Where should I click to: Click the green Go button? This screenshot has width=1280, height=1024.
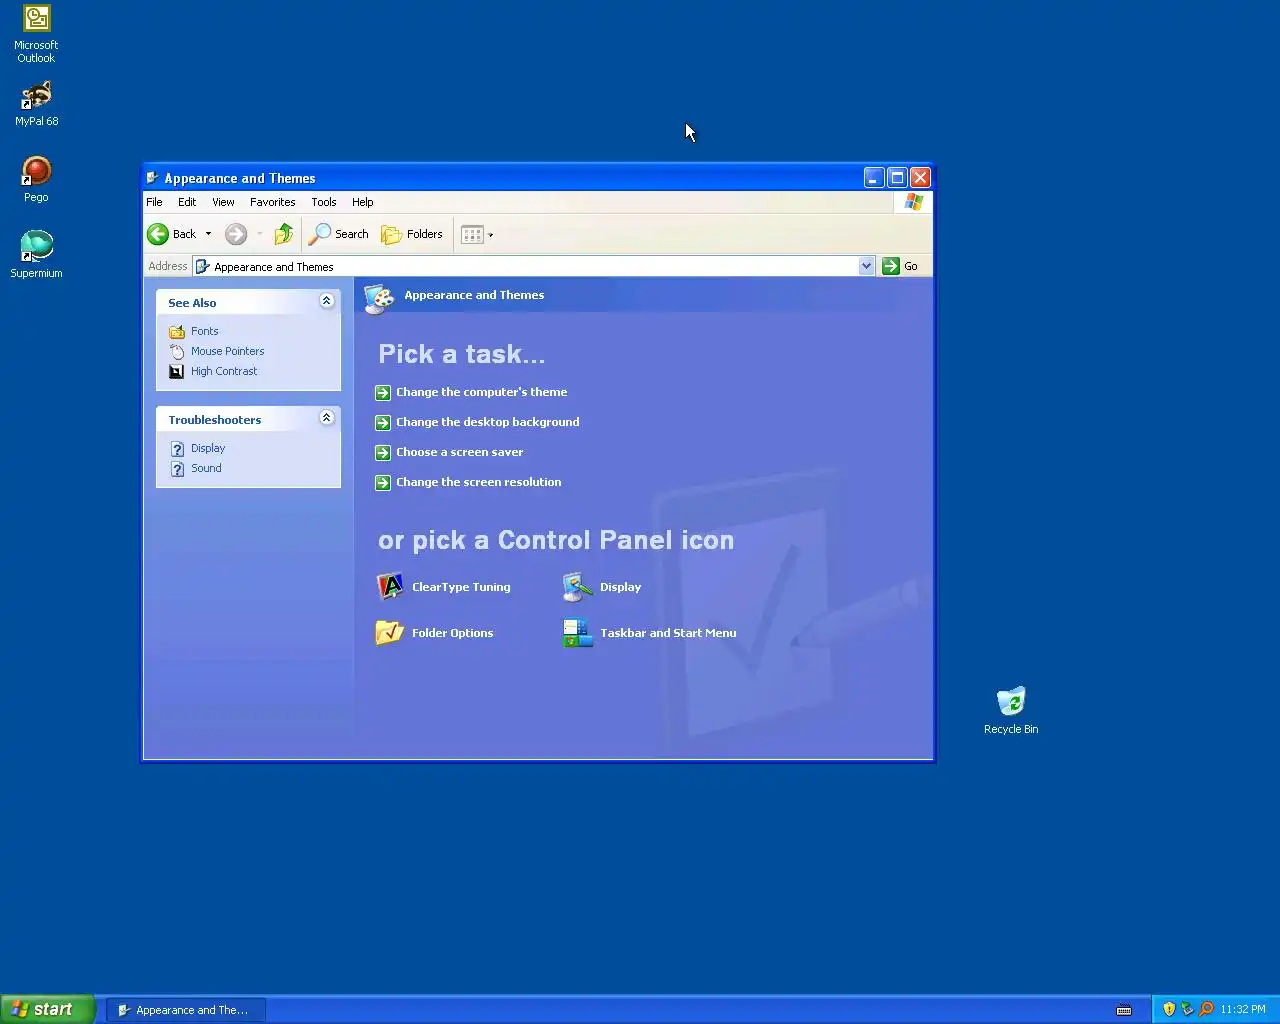900,266
